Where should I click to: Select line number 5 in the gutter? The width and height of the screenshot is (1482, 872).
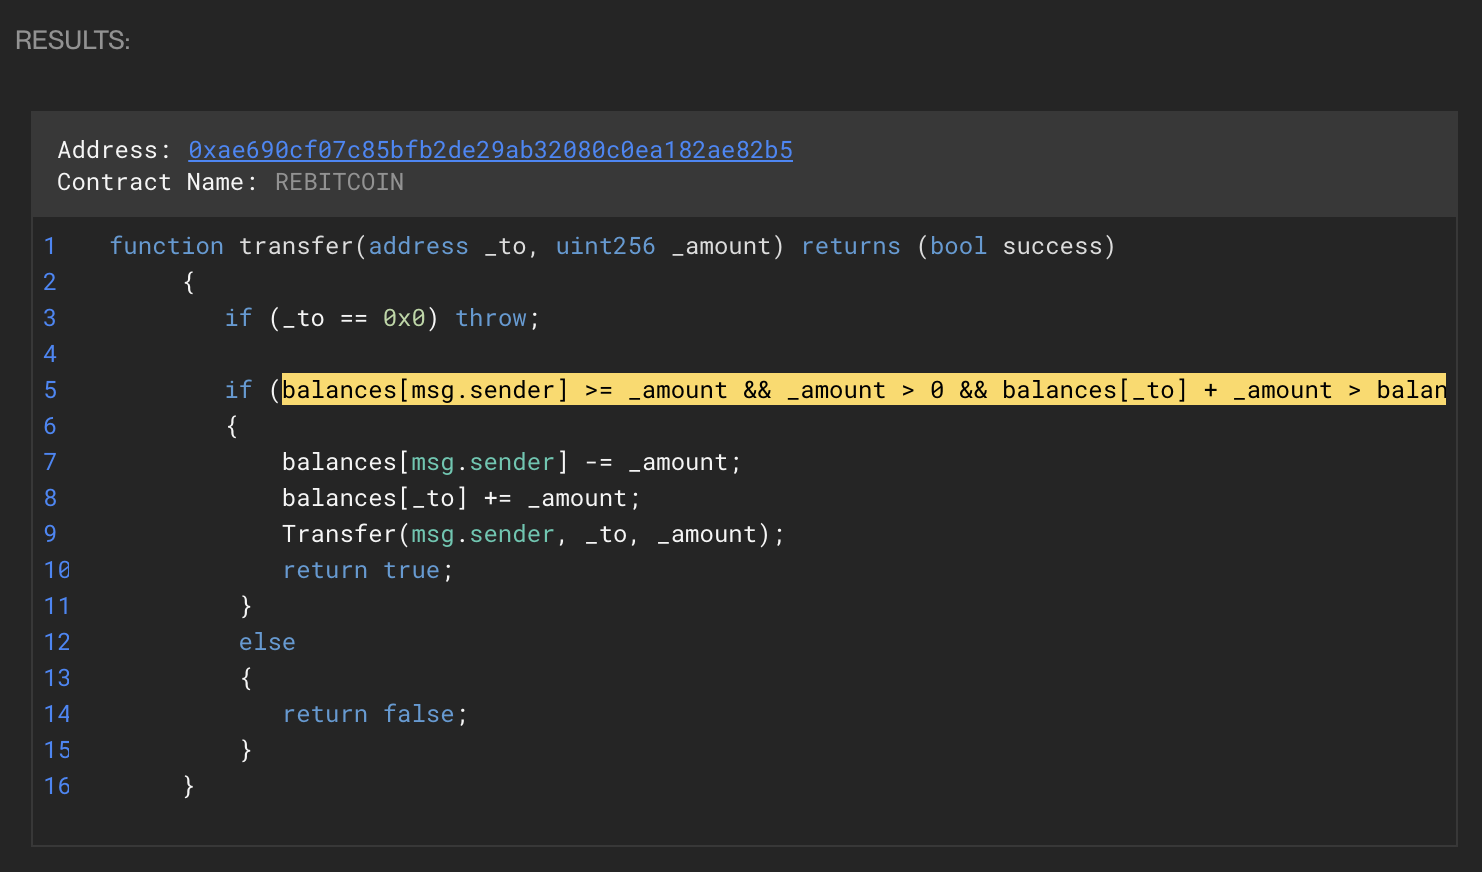pyautogui.click(x=50, y=390)
